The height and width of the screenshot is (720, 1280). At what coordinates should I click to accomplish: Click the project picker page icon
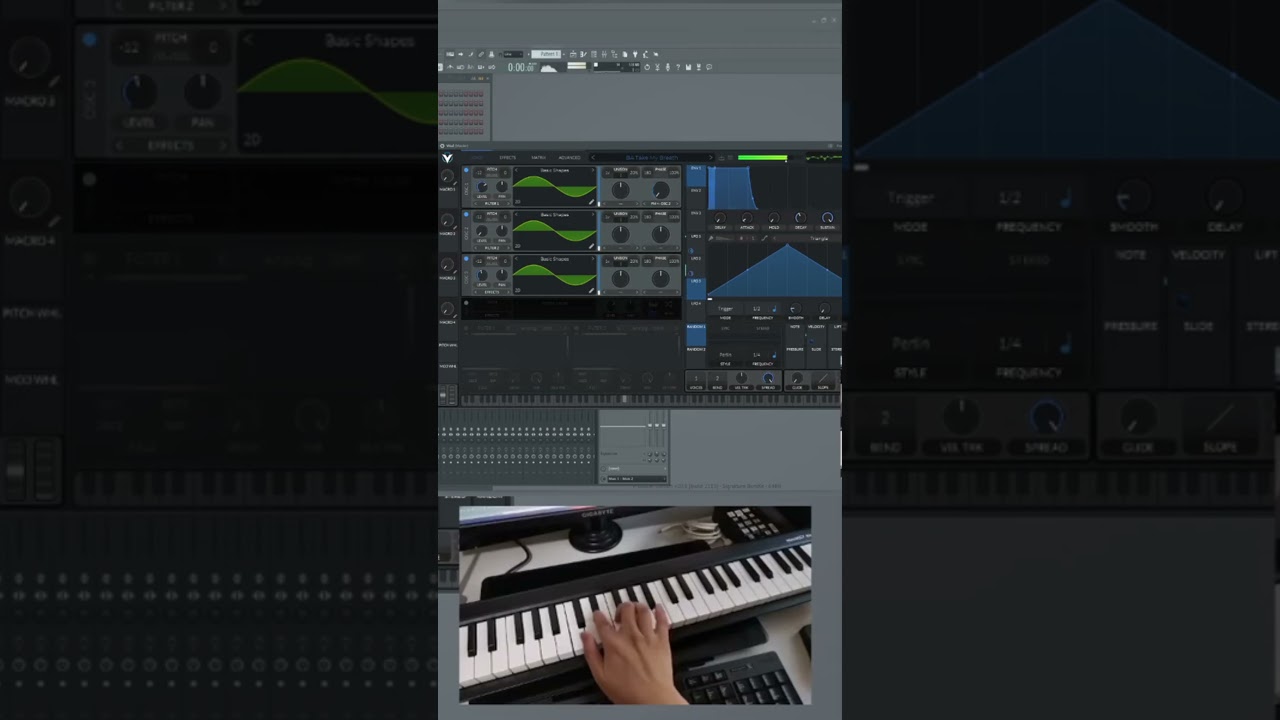625,54
